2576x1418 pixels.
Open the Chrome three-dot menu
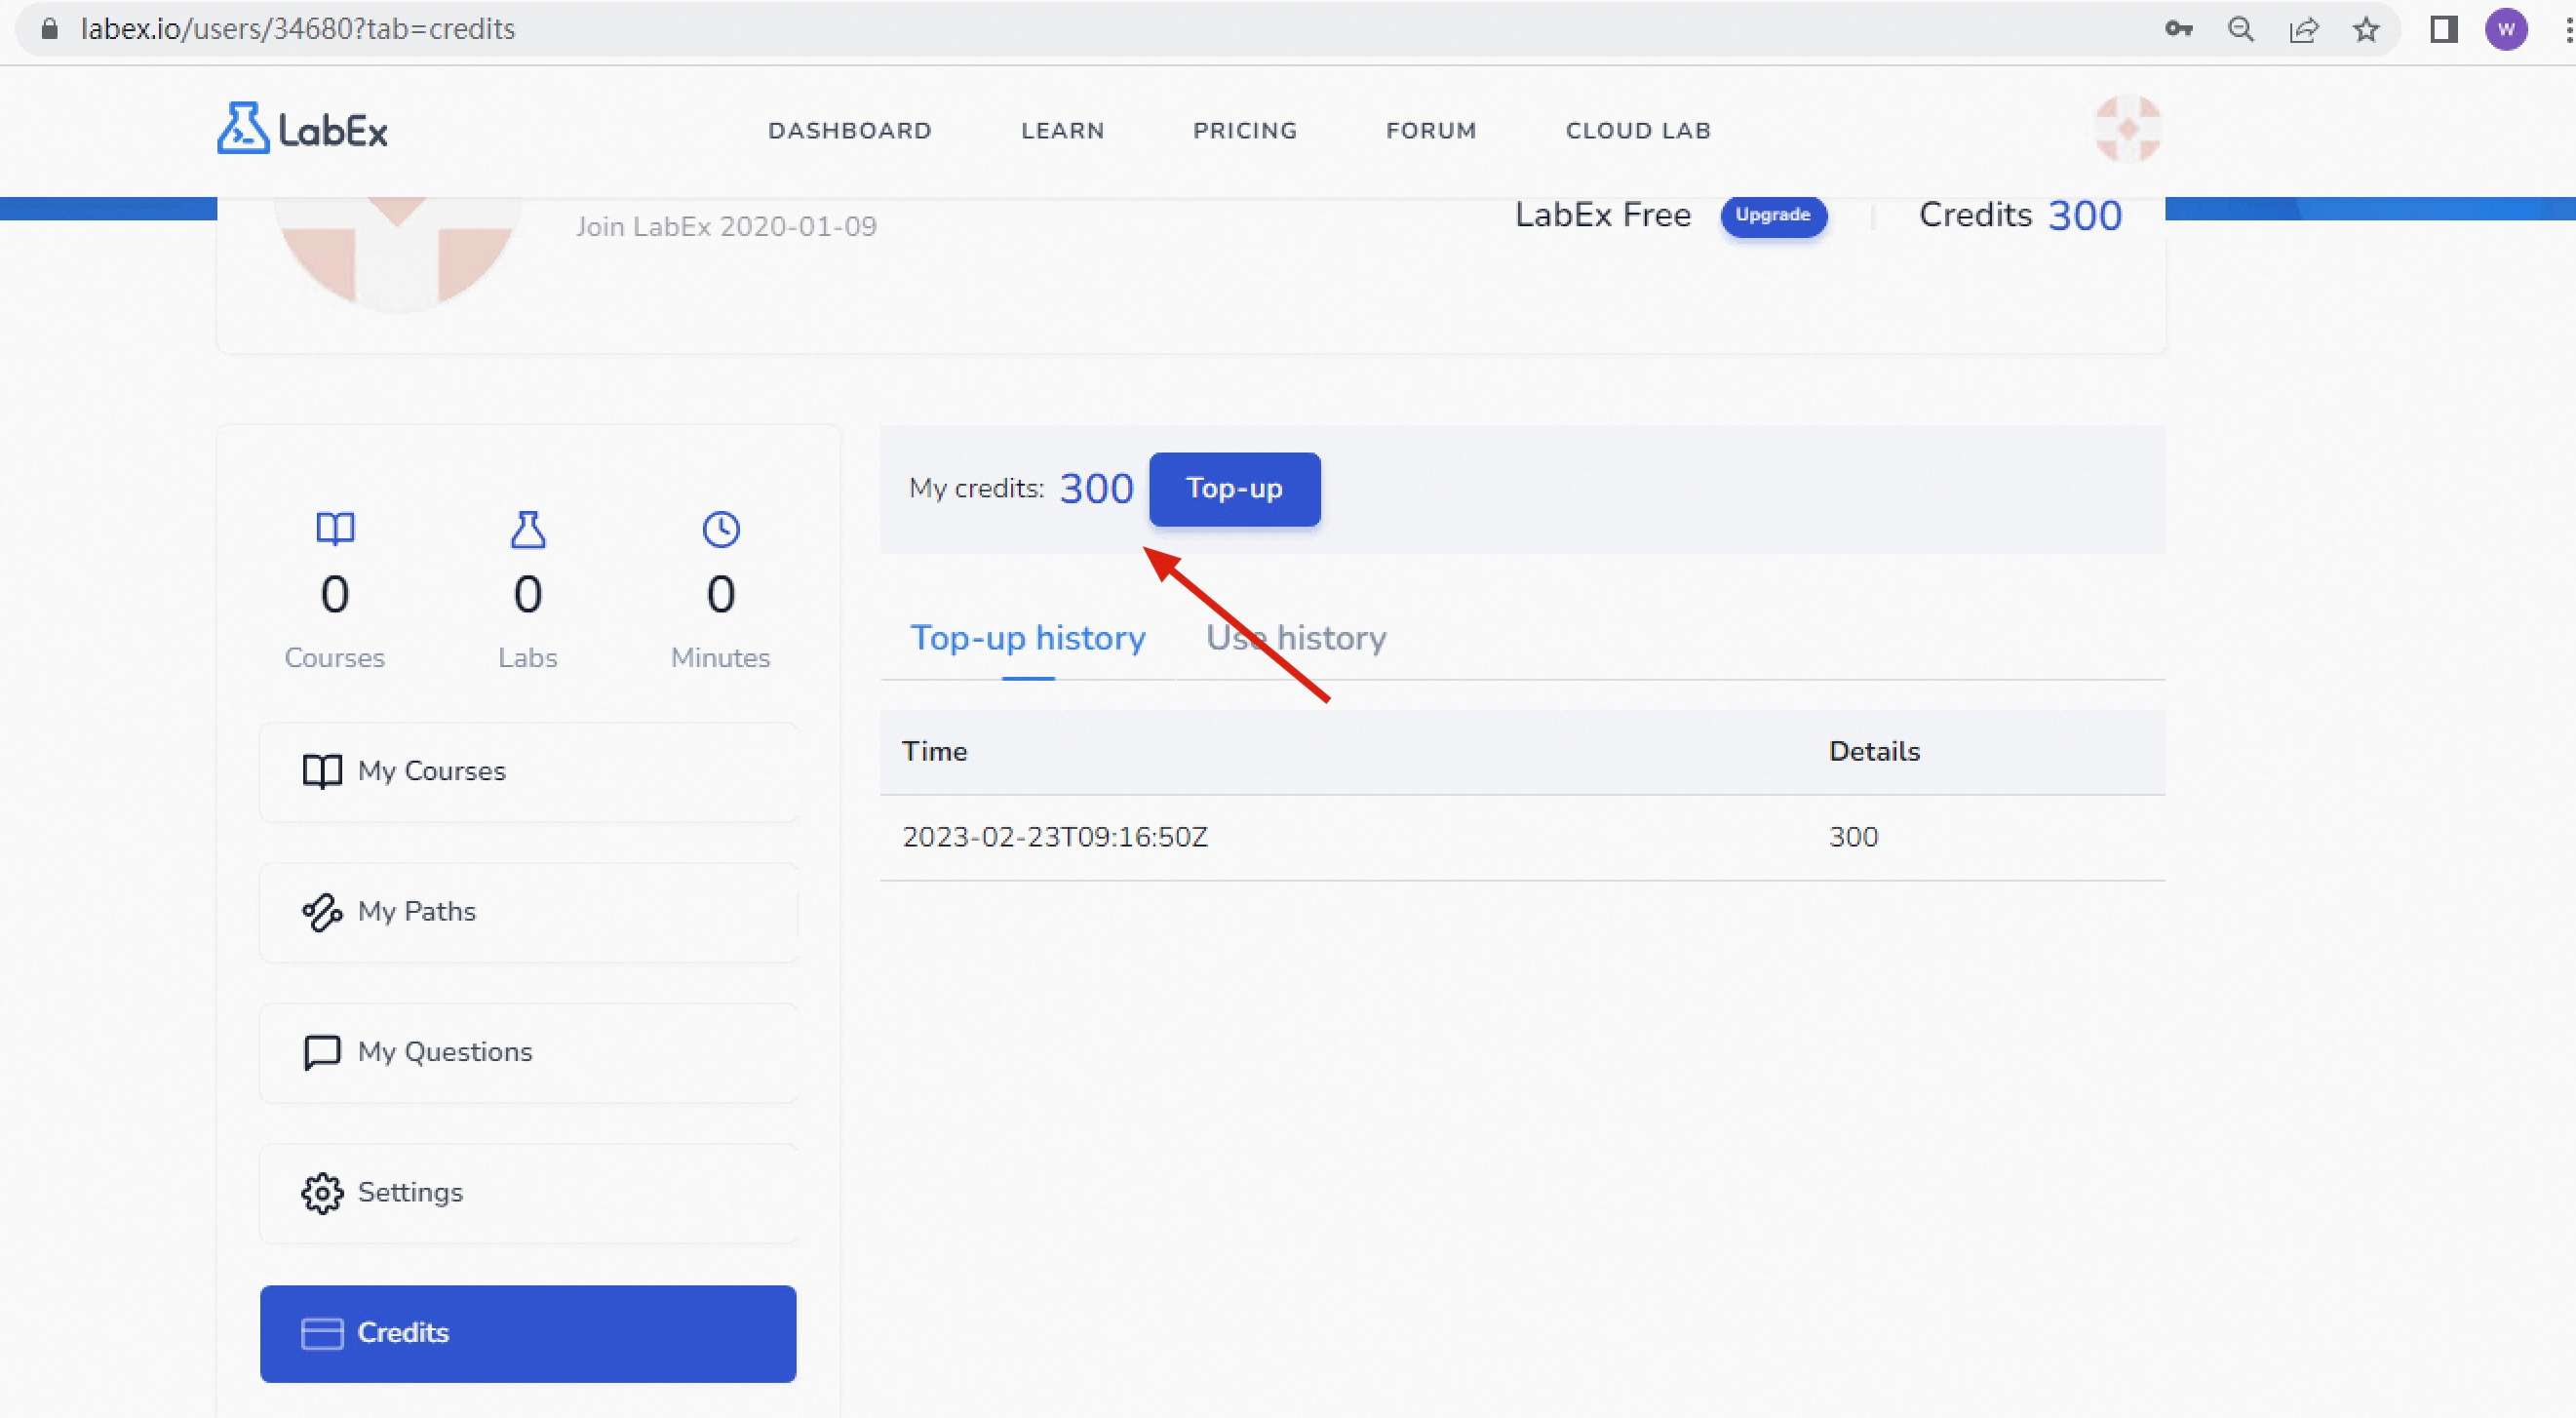click(2567, 29)
